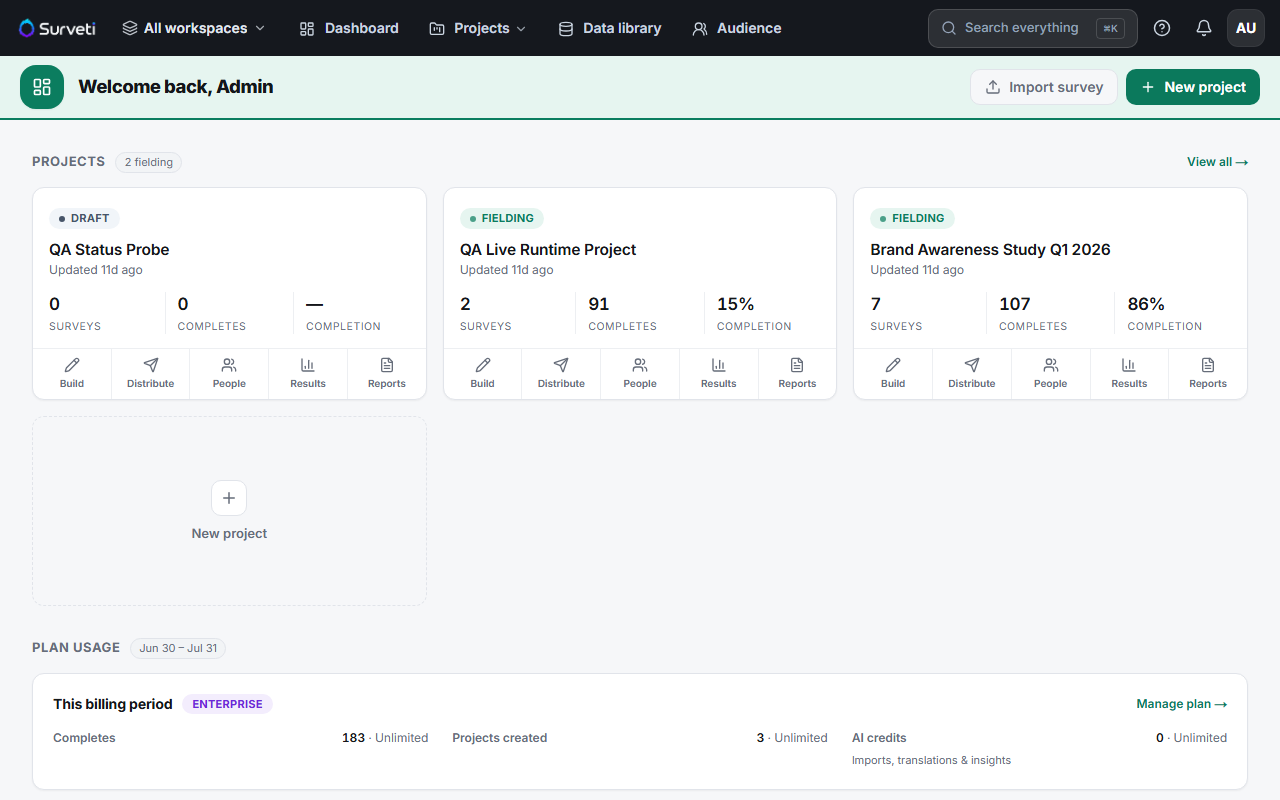The height and width of the screenshot is (800, 1280).
Task: Click the Projects created label
Action: coord(500,738)
